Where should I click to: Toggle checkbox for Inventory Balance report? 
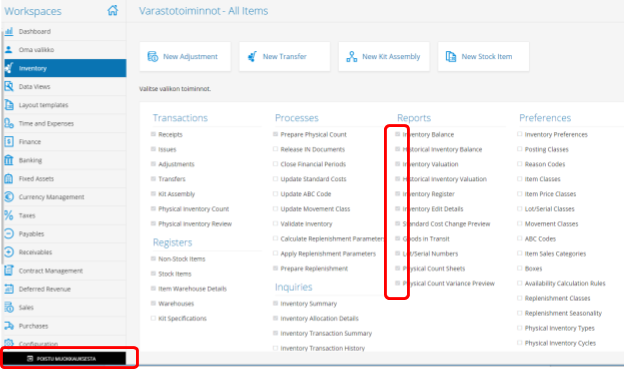[397, 134]
